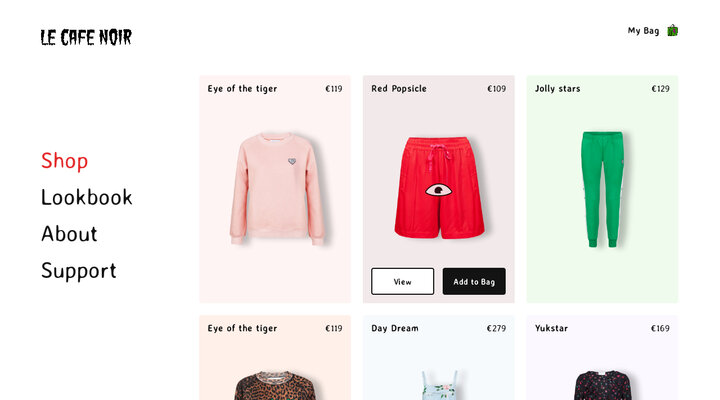Open the pink sweatshirt product image
The width and height of the screenshot is (720, 400).
[278, 188]
